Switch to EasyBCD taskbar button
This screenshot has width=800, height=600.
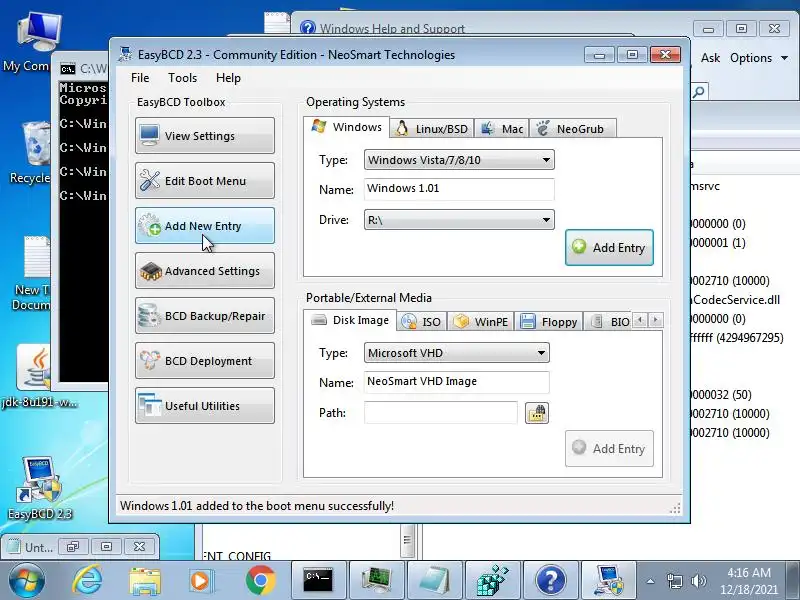click(x=609, y=580)
